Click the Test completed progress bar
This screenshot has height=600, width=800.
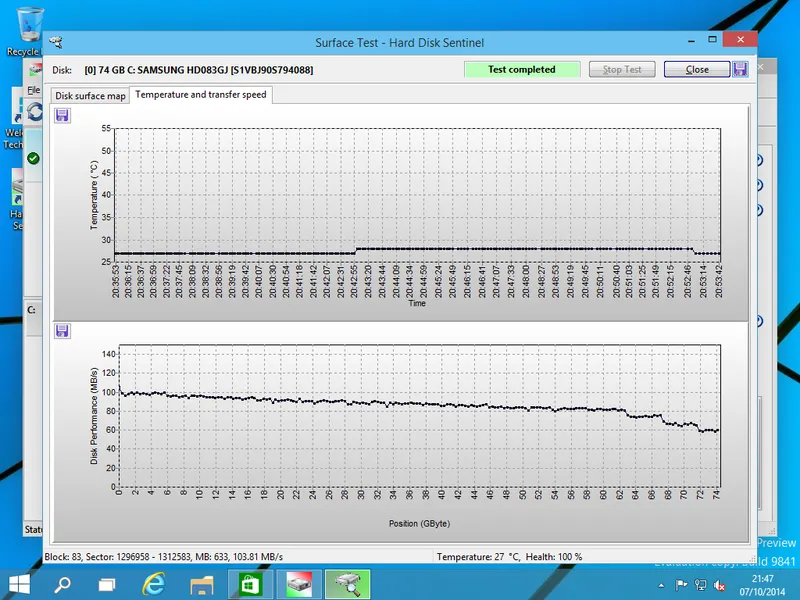[521, 69]
